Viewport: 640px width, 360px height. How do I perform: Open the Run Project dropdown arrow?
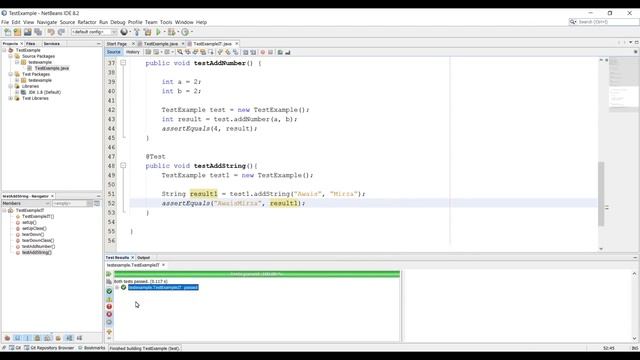click(164, 32)
